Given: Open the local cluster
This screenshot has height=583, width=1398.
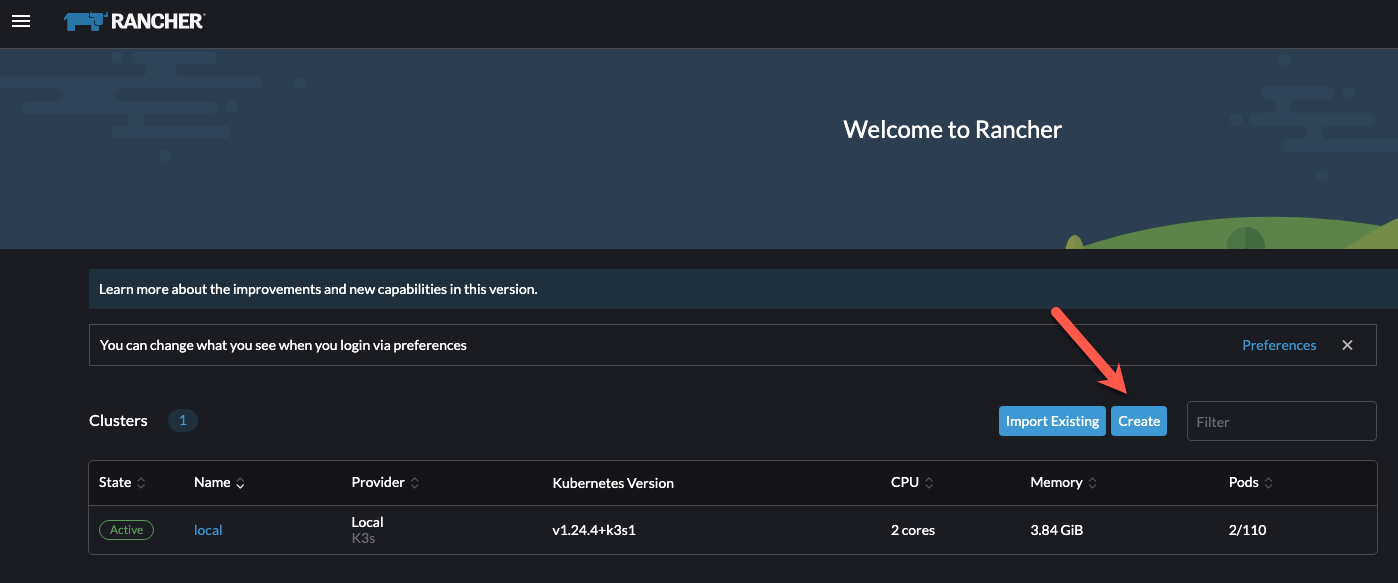Looking at the screenshot, I should 208,530.
